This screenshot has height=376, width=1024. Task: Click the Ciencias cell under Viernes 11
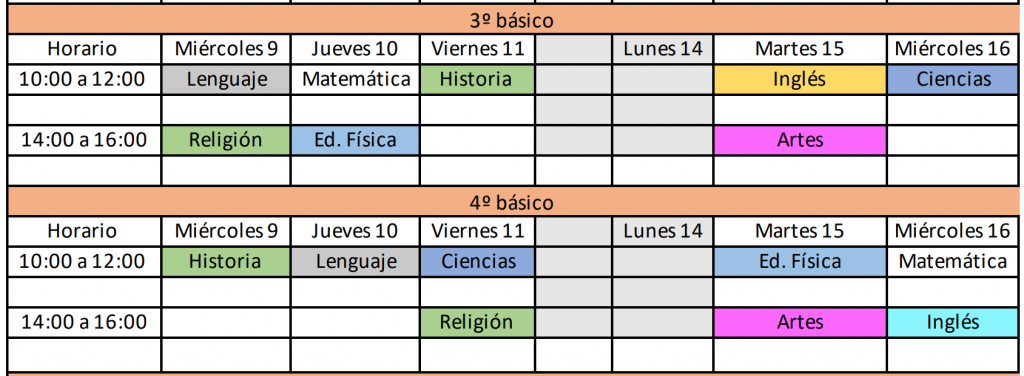477,262
